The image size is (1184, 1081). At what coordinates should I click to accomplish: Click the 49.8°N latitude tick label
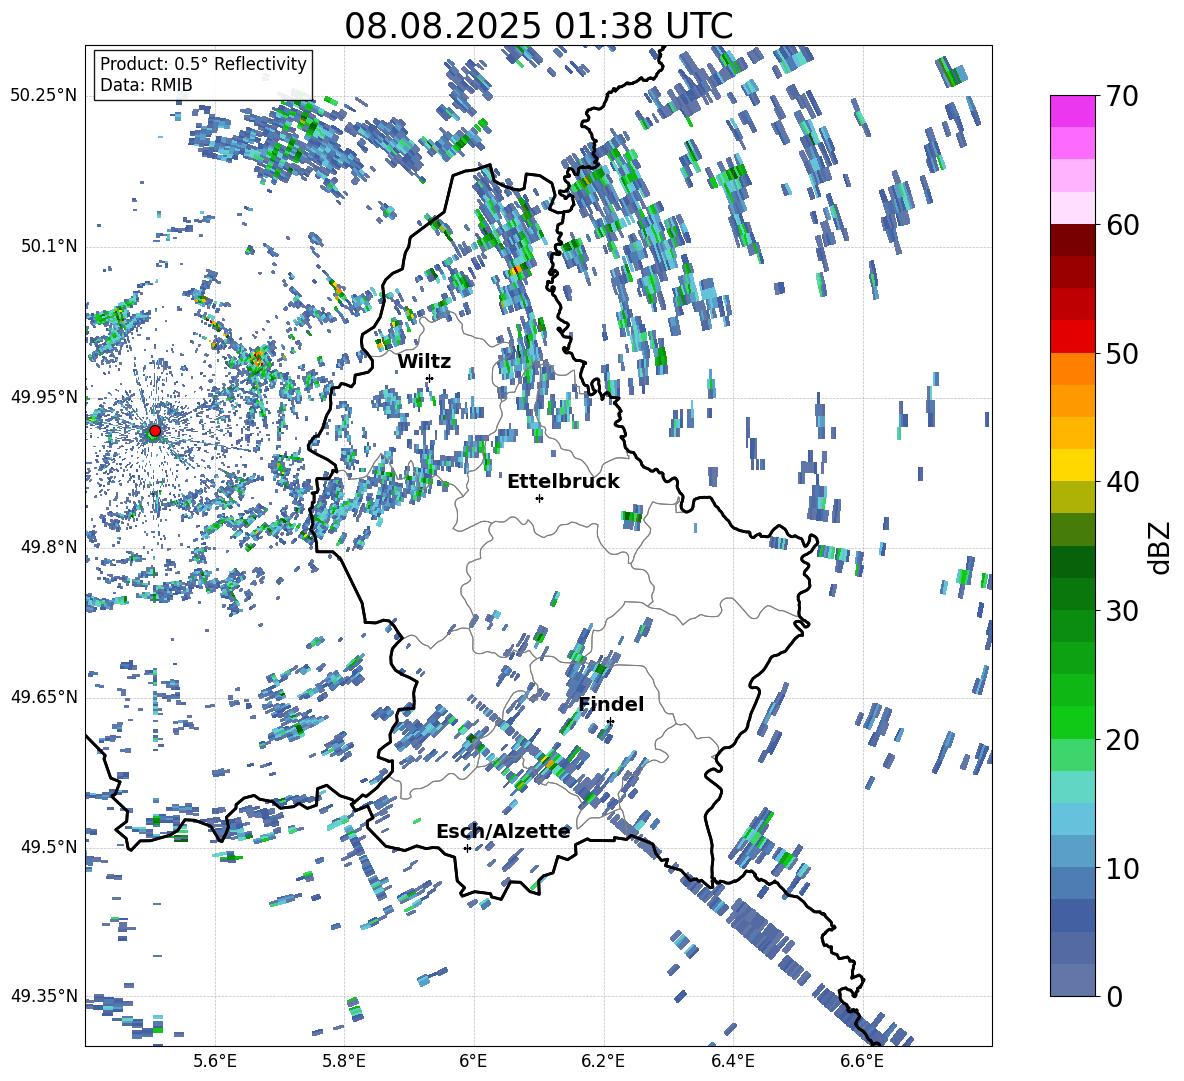(x=48, y=547)
